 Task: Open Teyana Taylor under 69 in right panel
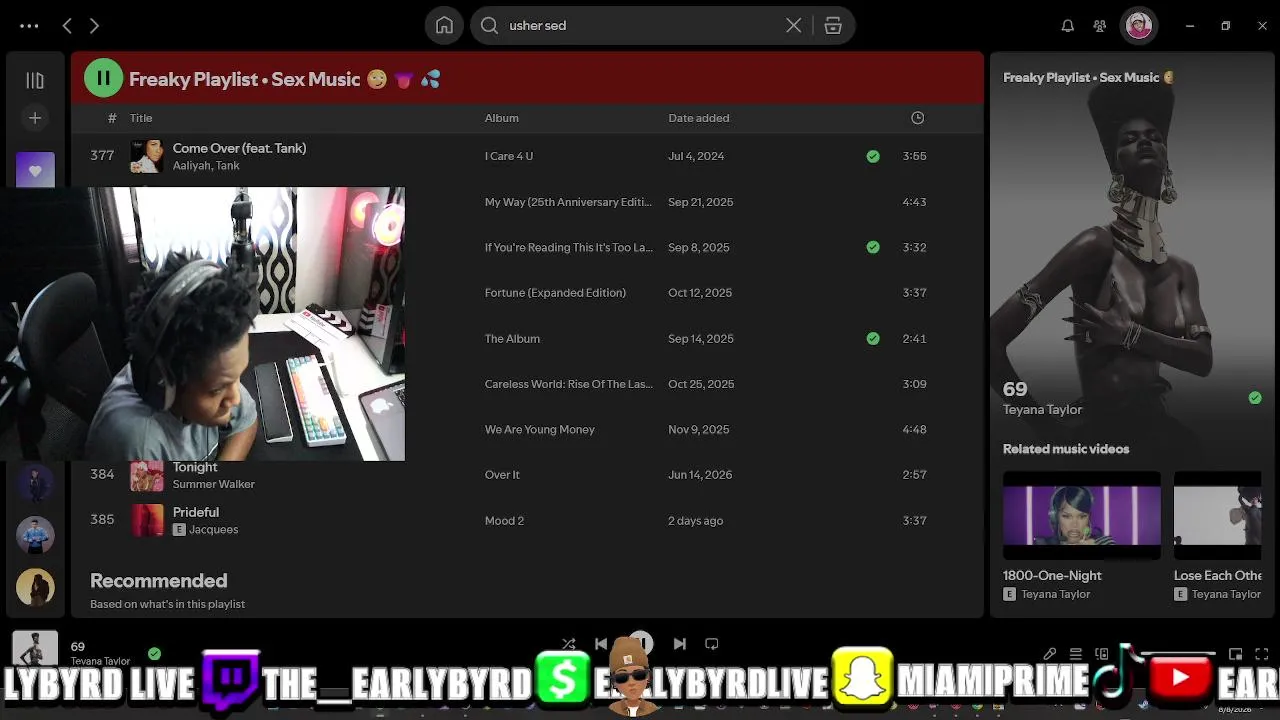point(1042,410)
